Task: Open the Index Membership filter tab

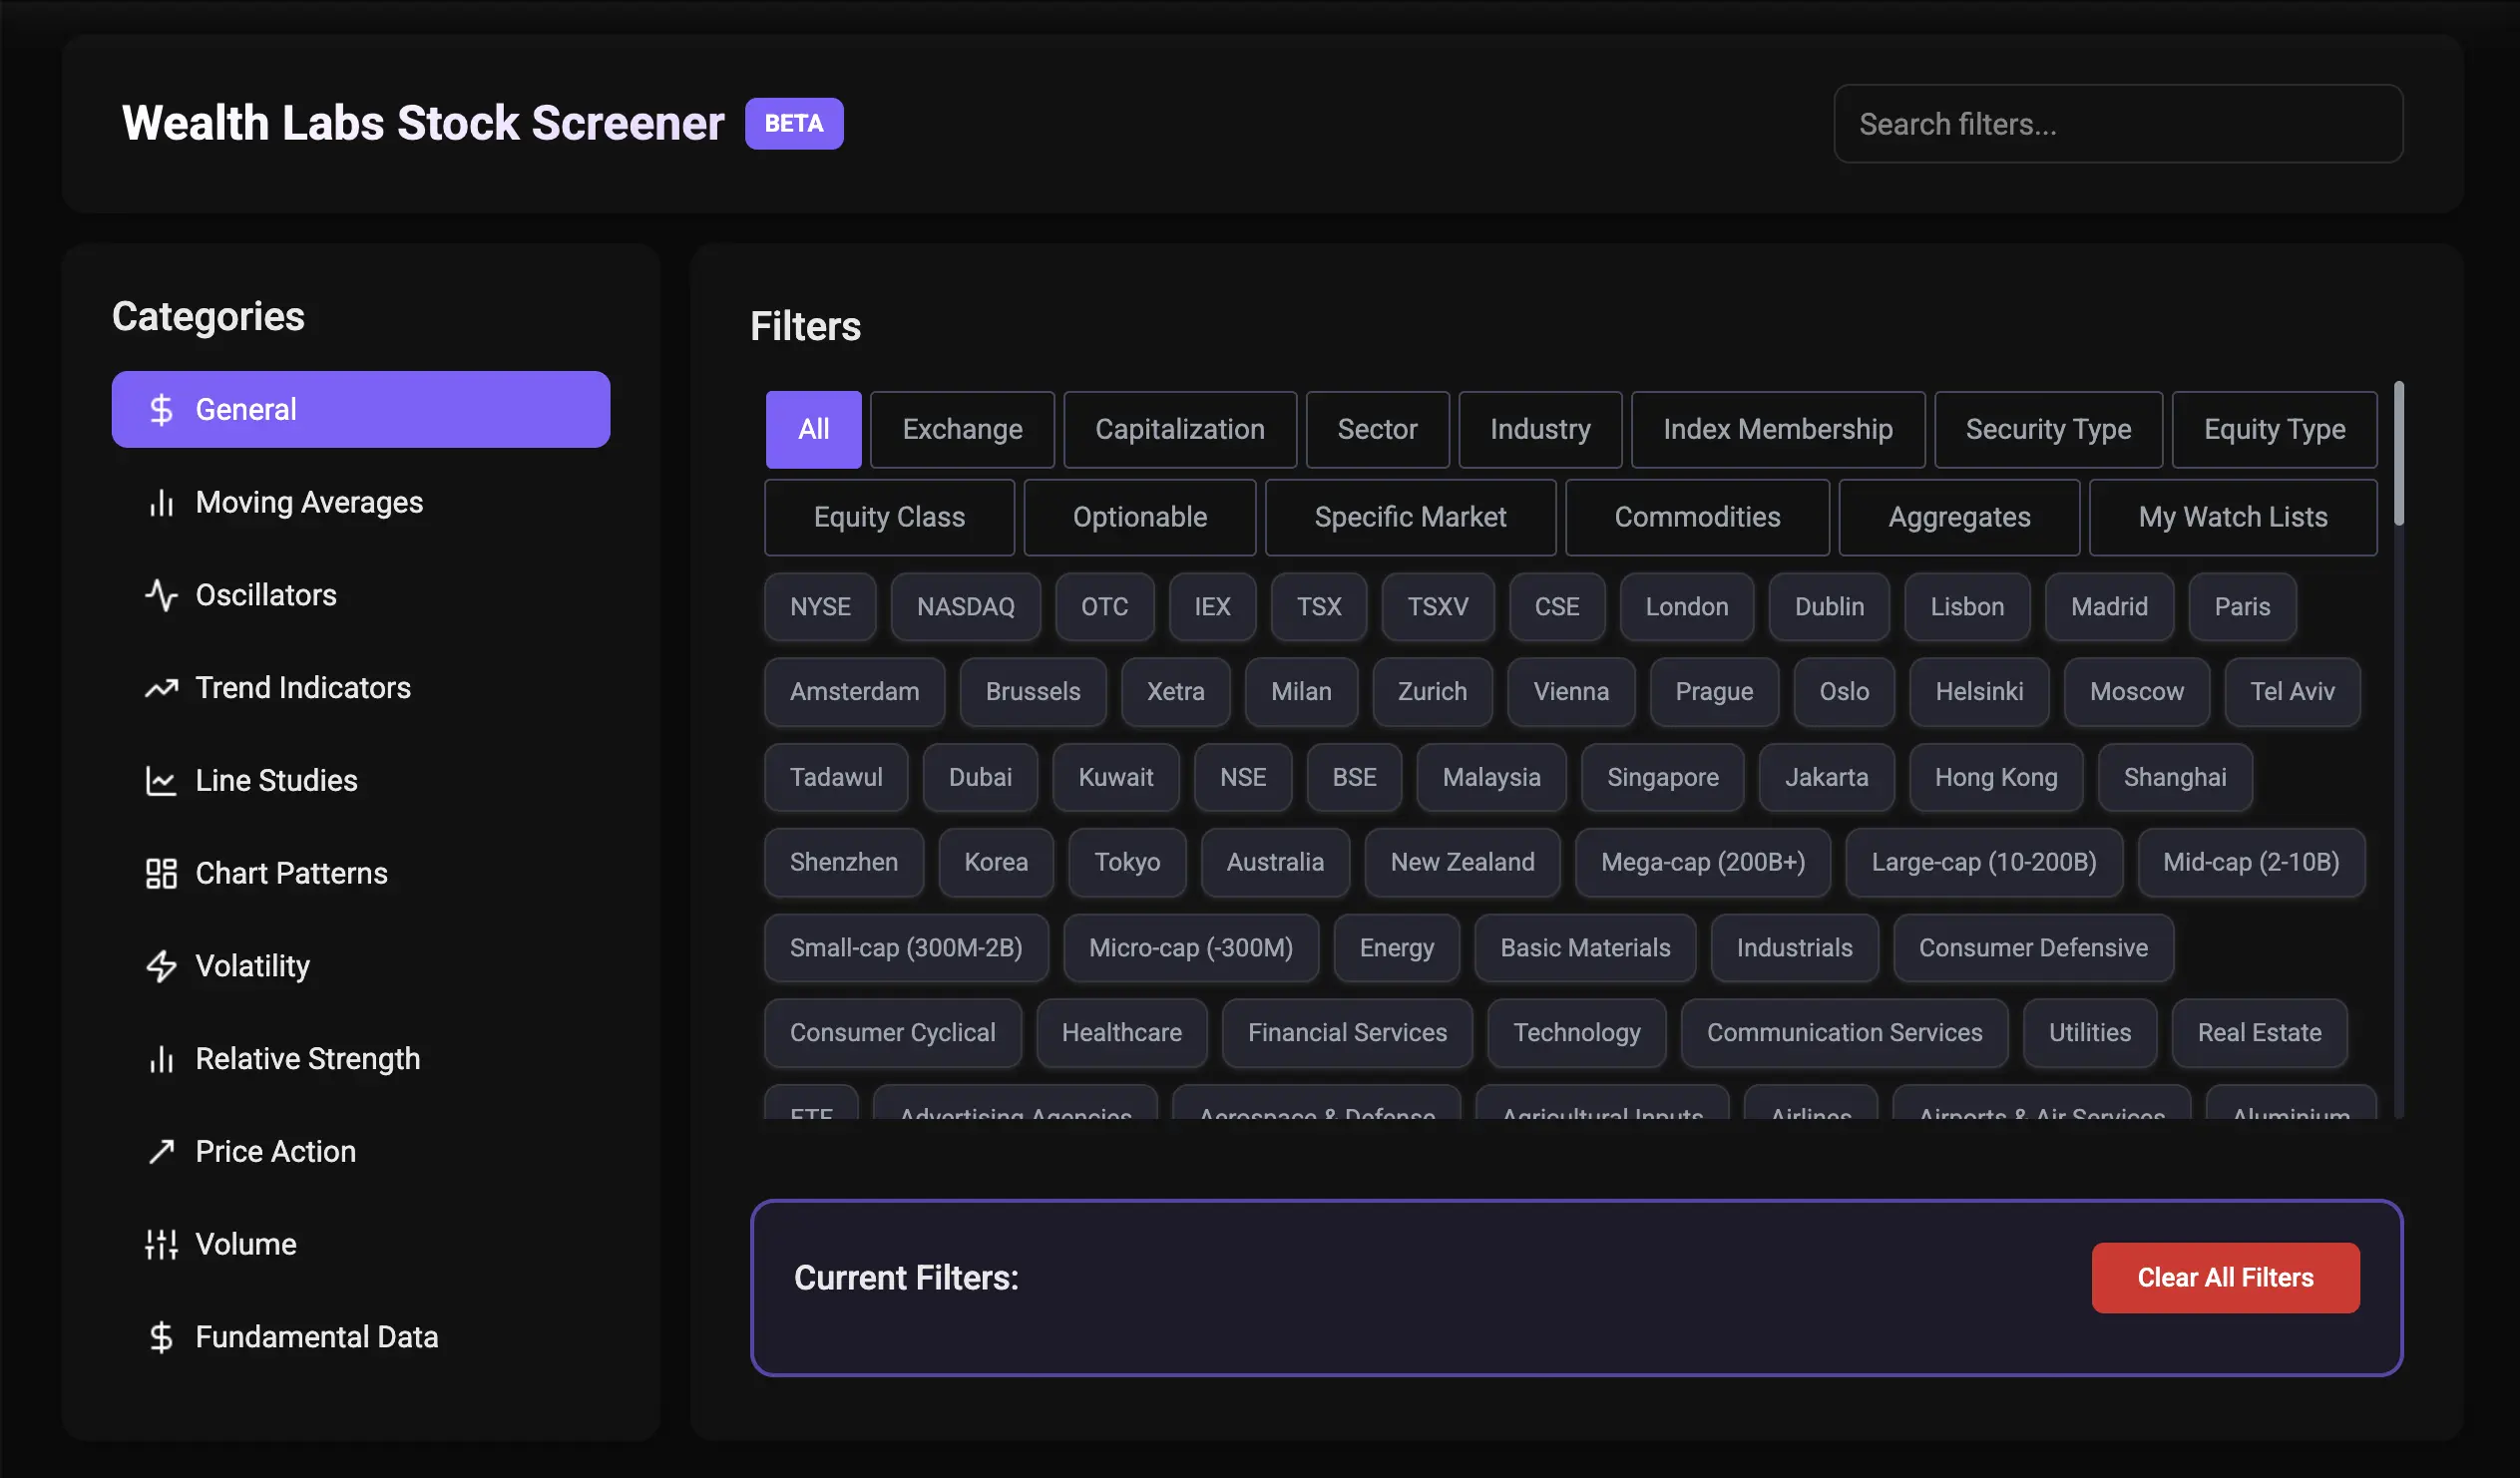Action: (1778, 429)
